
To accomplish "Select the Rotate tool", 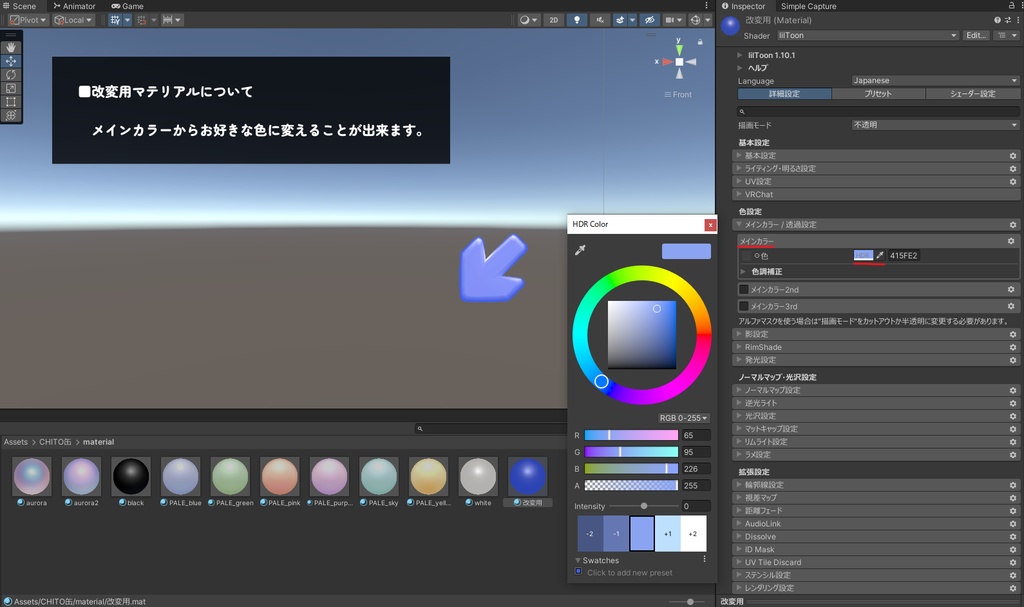I will point(11,75).
